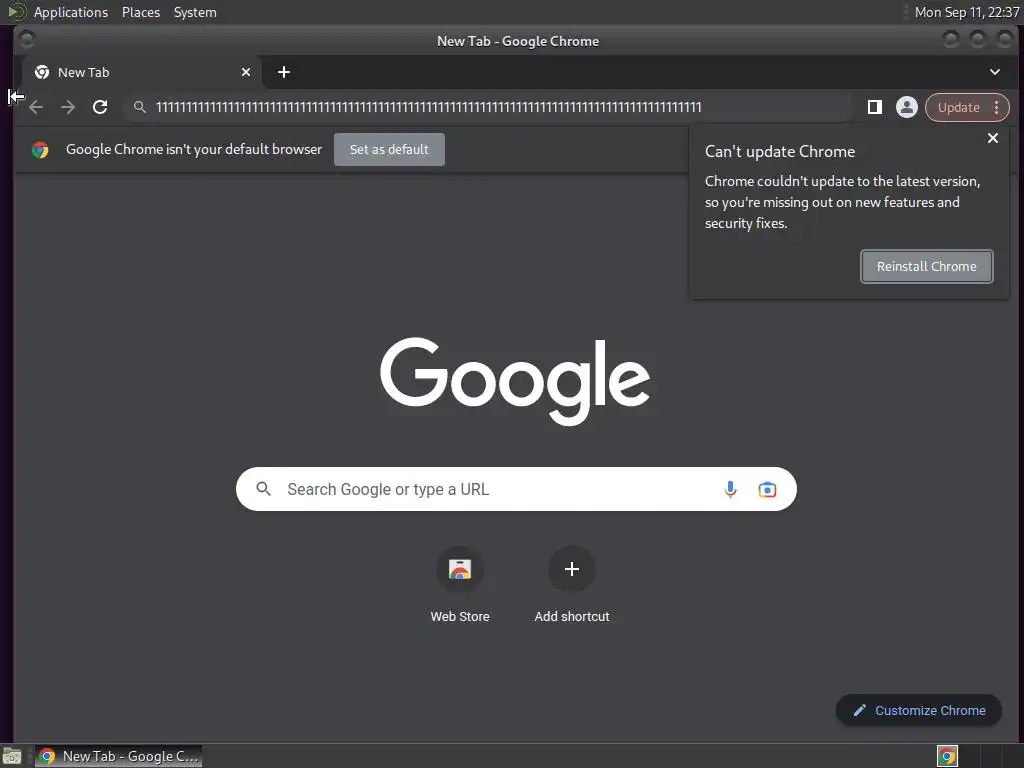Screen dimensions: 1024x768
Task: Close the New Tab tab
Action: (246, 72)
